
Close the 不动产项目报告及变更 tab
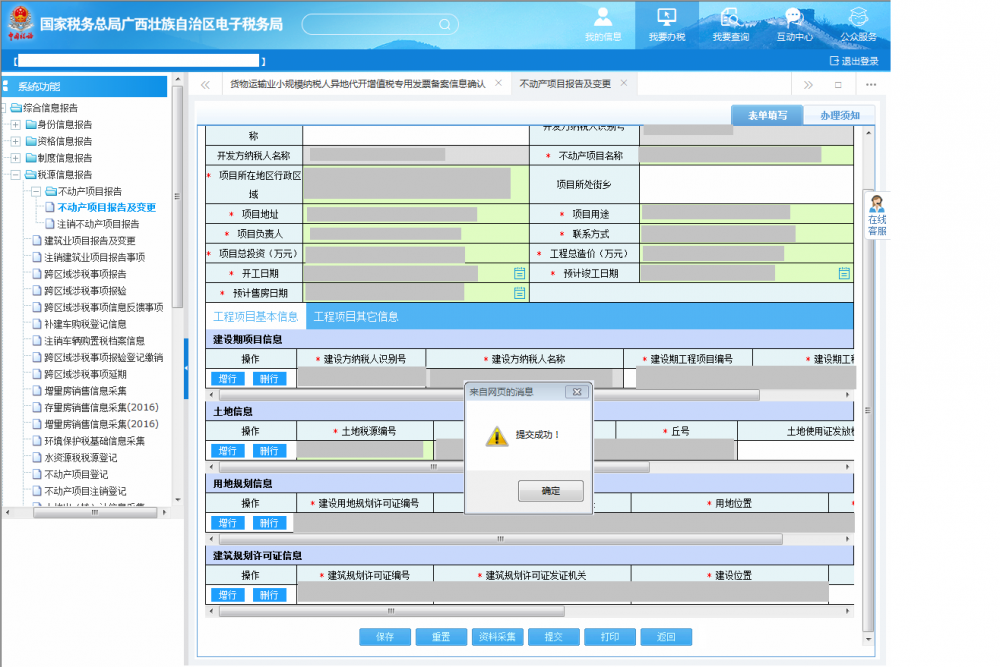tap(623, 84)
